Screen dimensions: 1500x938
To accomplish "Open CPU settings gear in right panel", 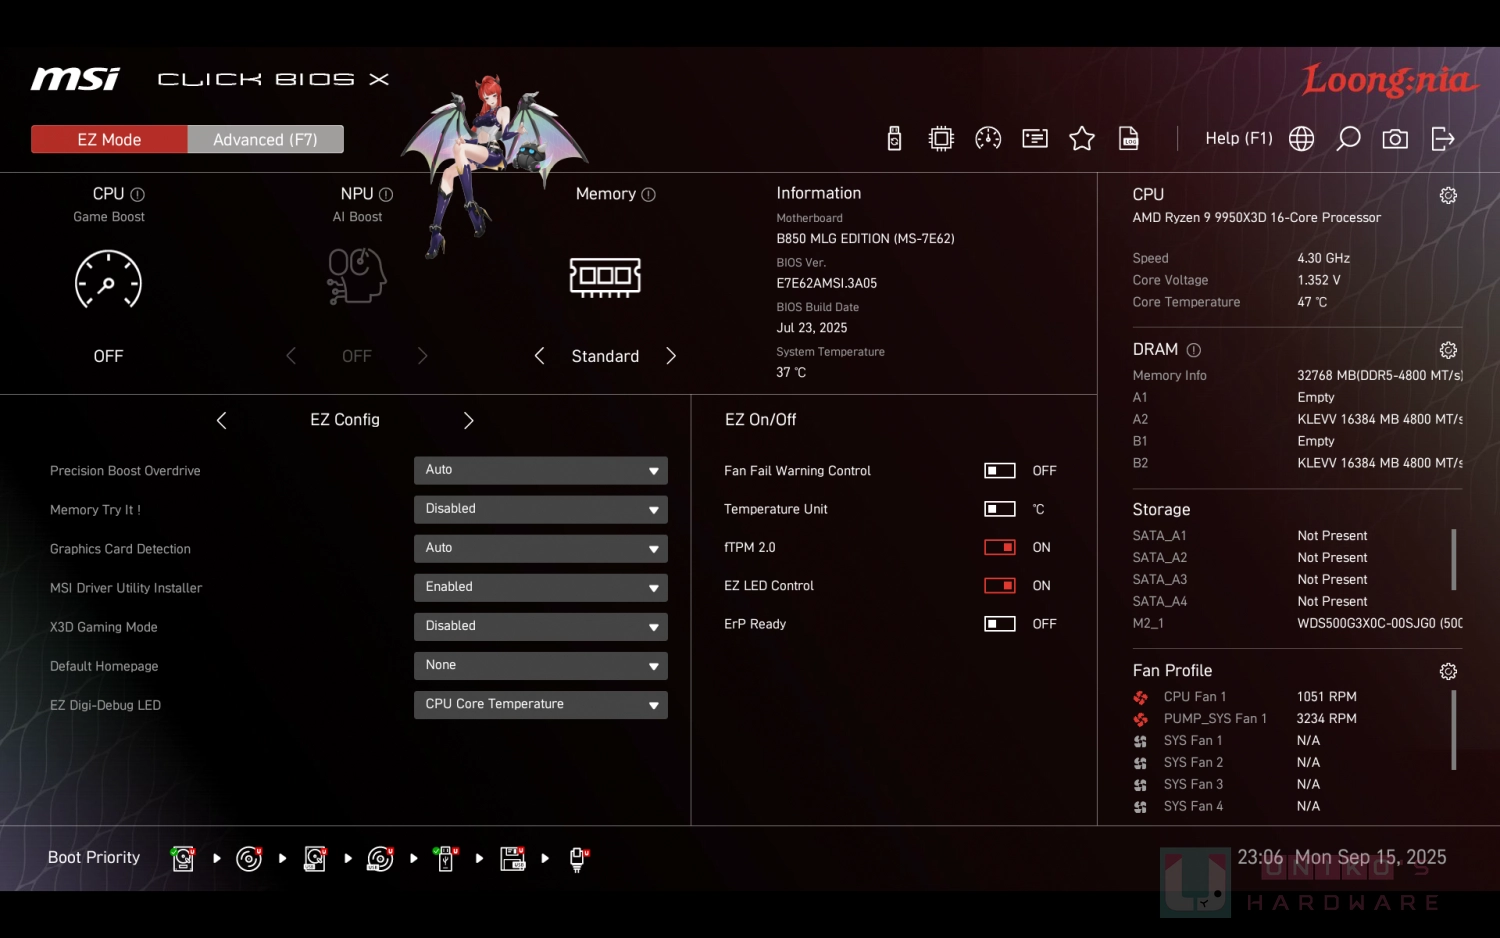I will (1448, 195).
